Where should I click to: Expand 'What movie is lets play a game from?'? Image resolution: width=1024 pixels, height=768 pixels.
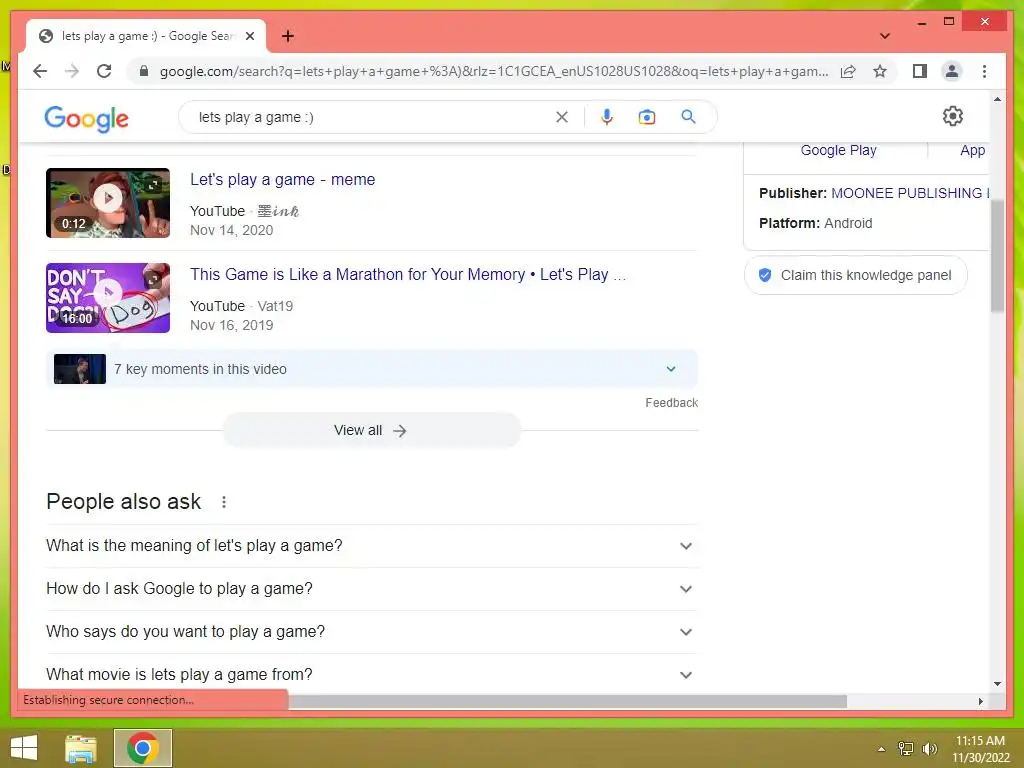[372, 675]
